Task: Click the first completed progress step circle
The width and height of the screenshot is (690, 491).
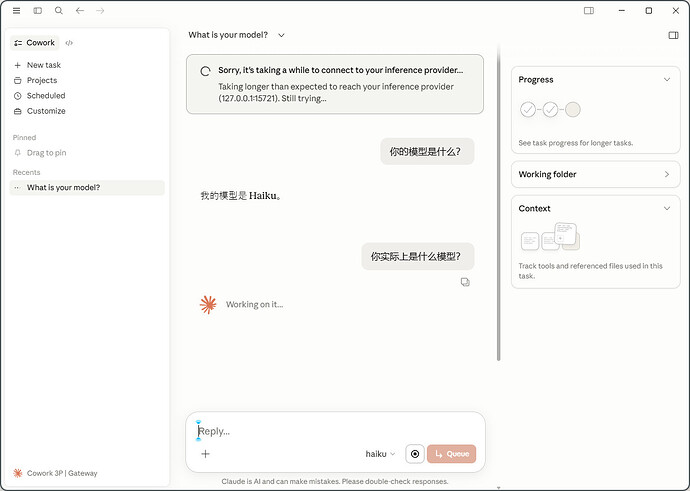Action: [x=528, y=109]
